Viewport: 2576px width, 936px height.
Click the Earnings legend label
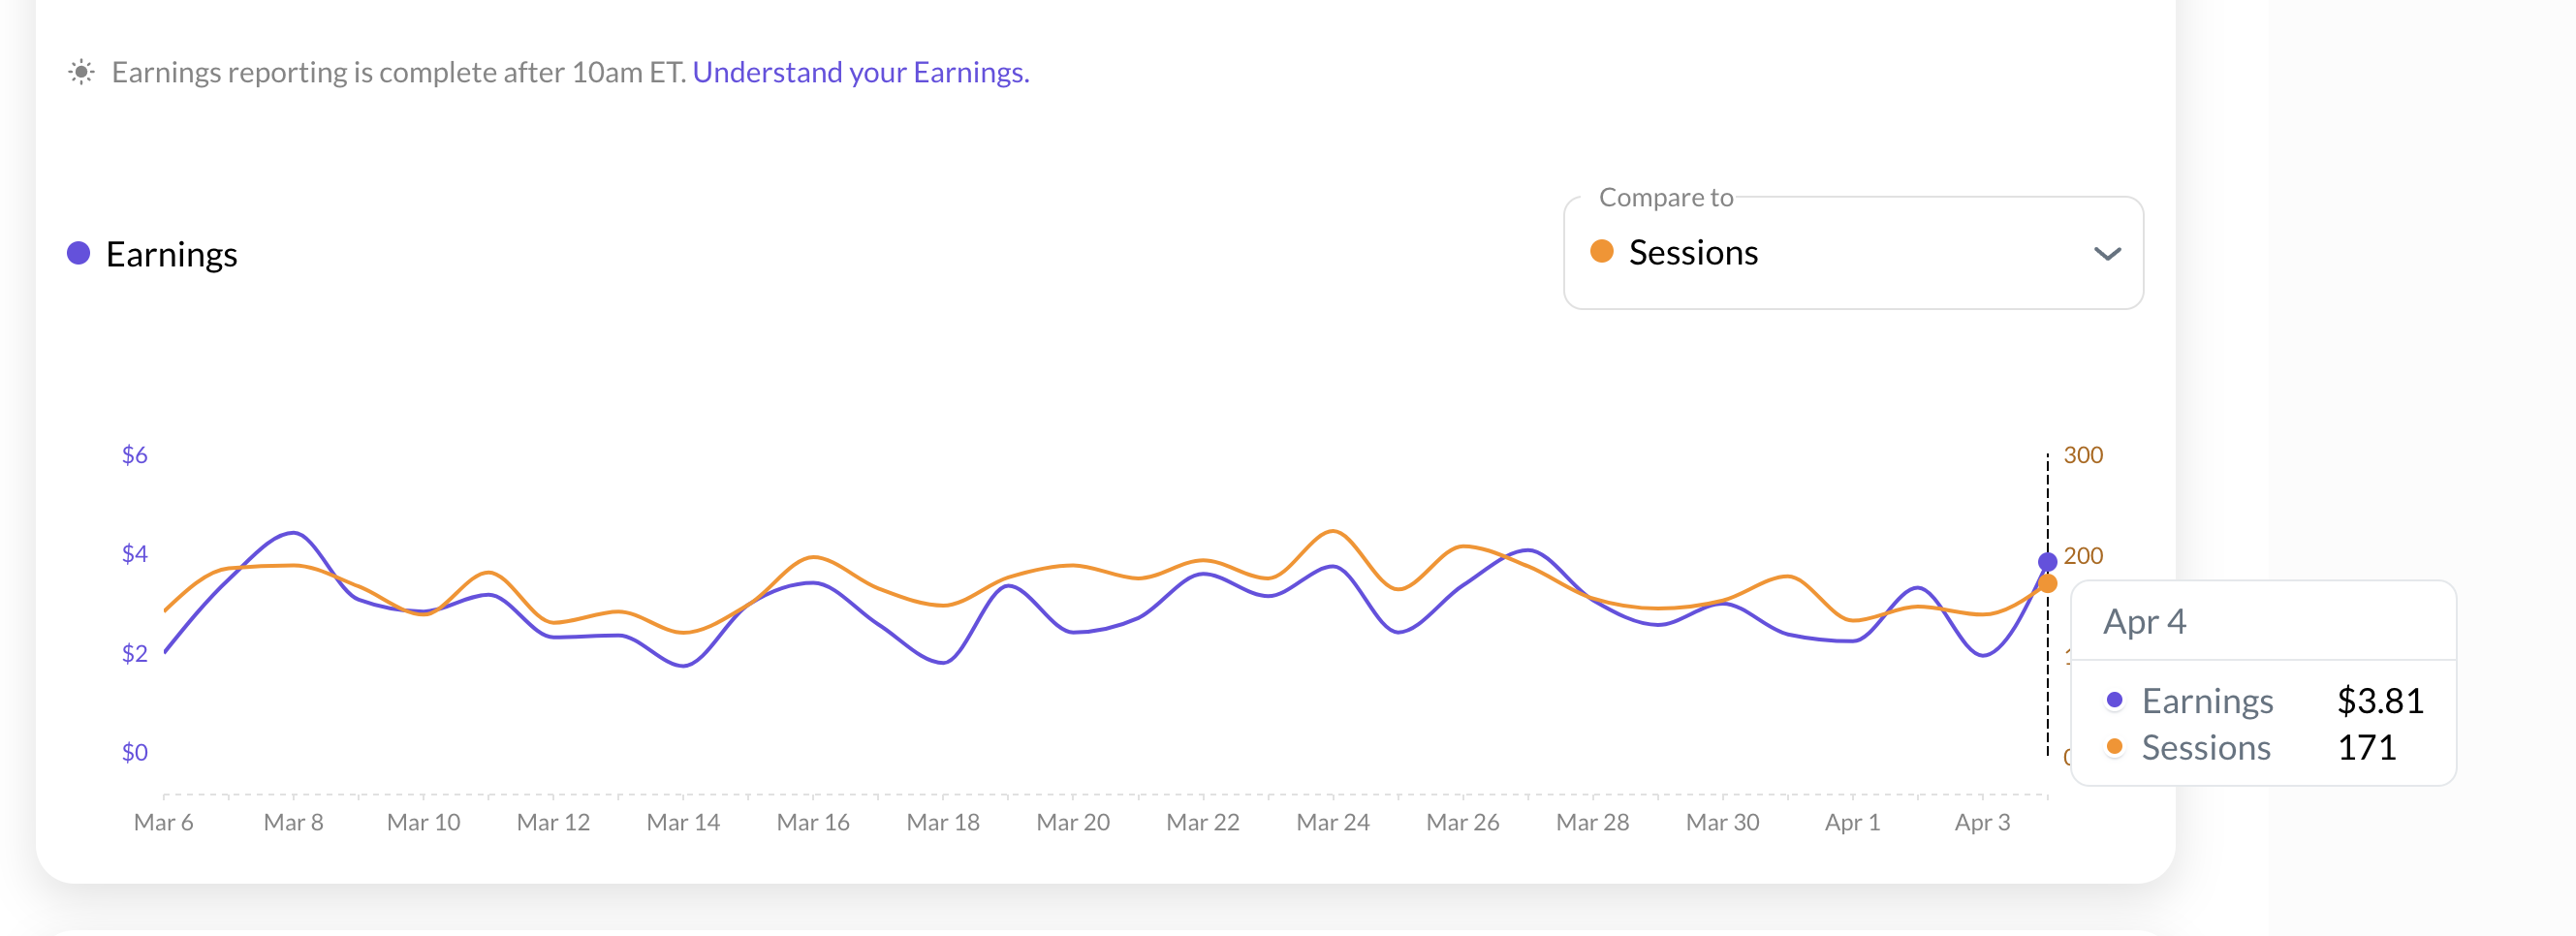171,254
